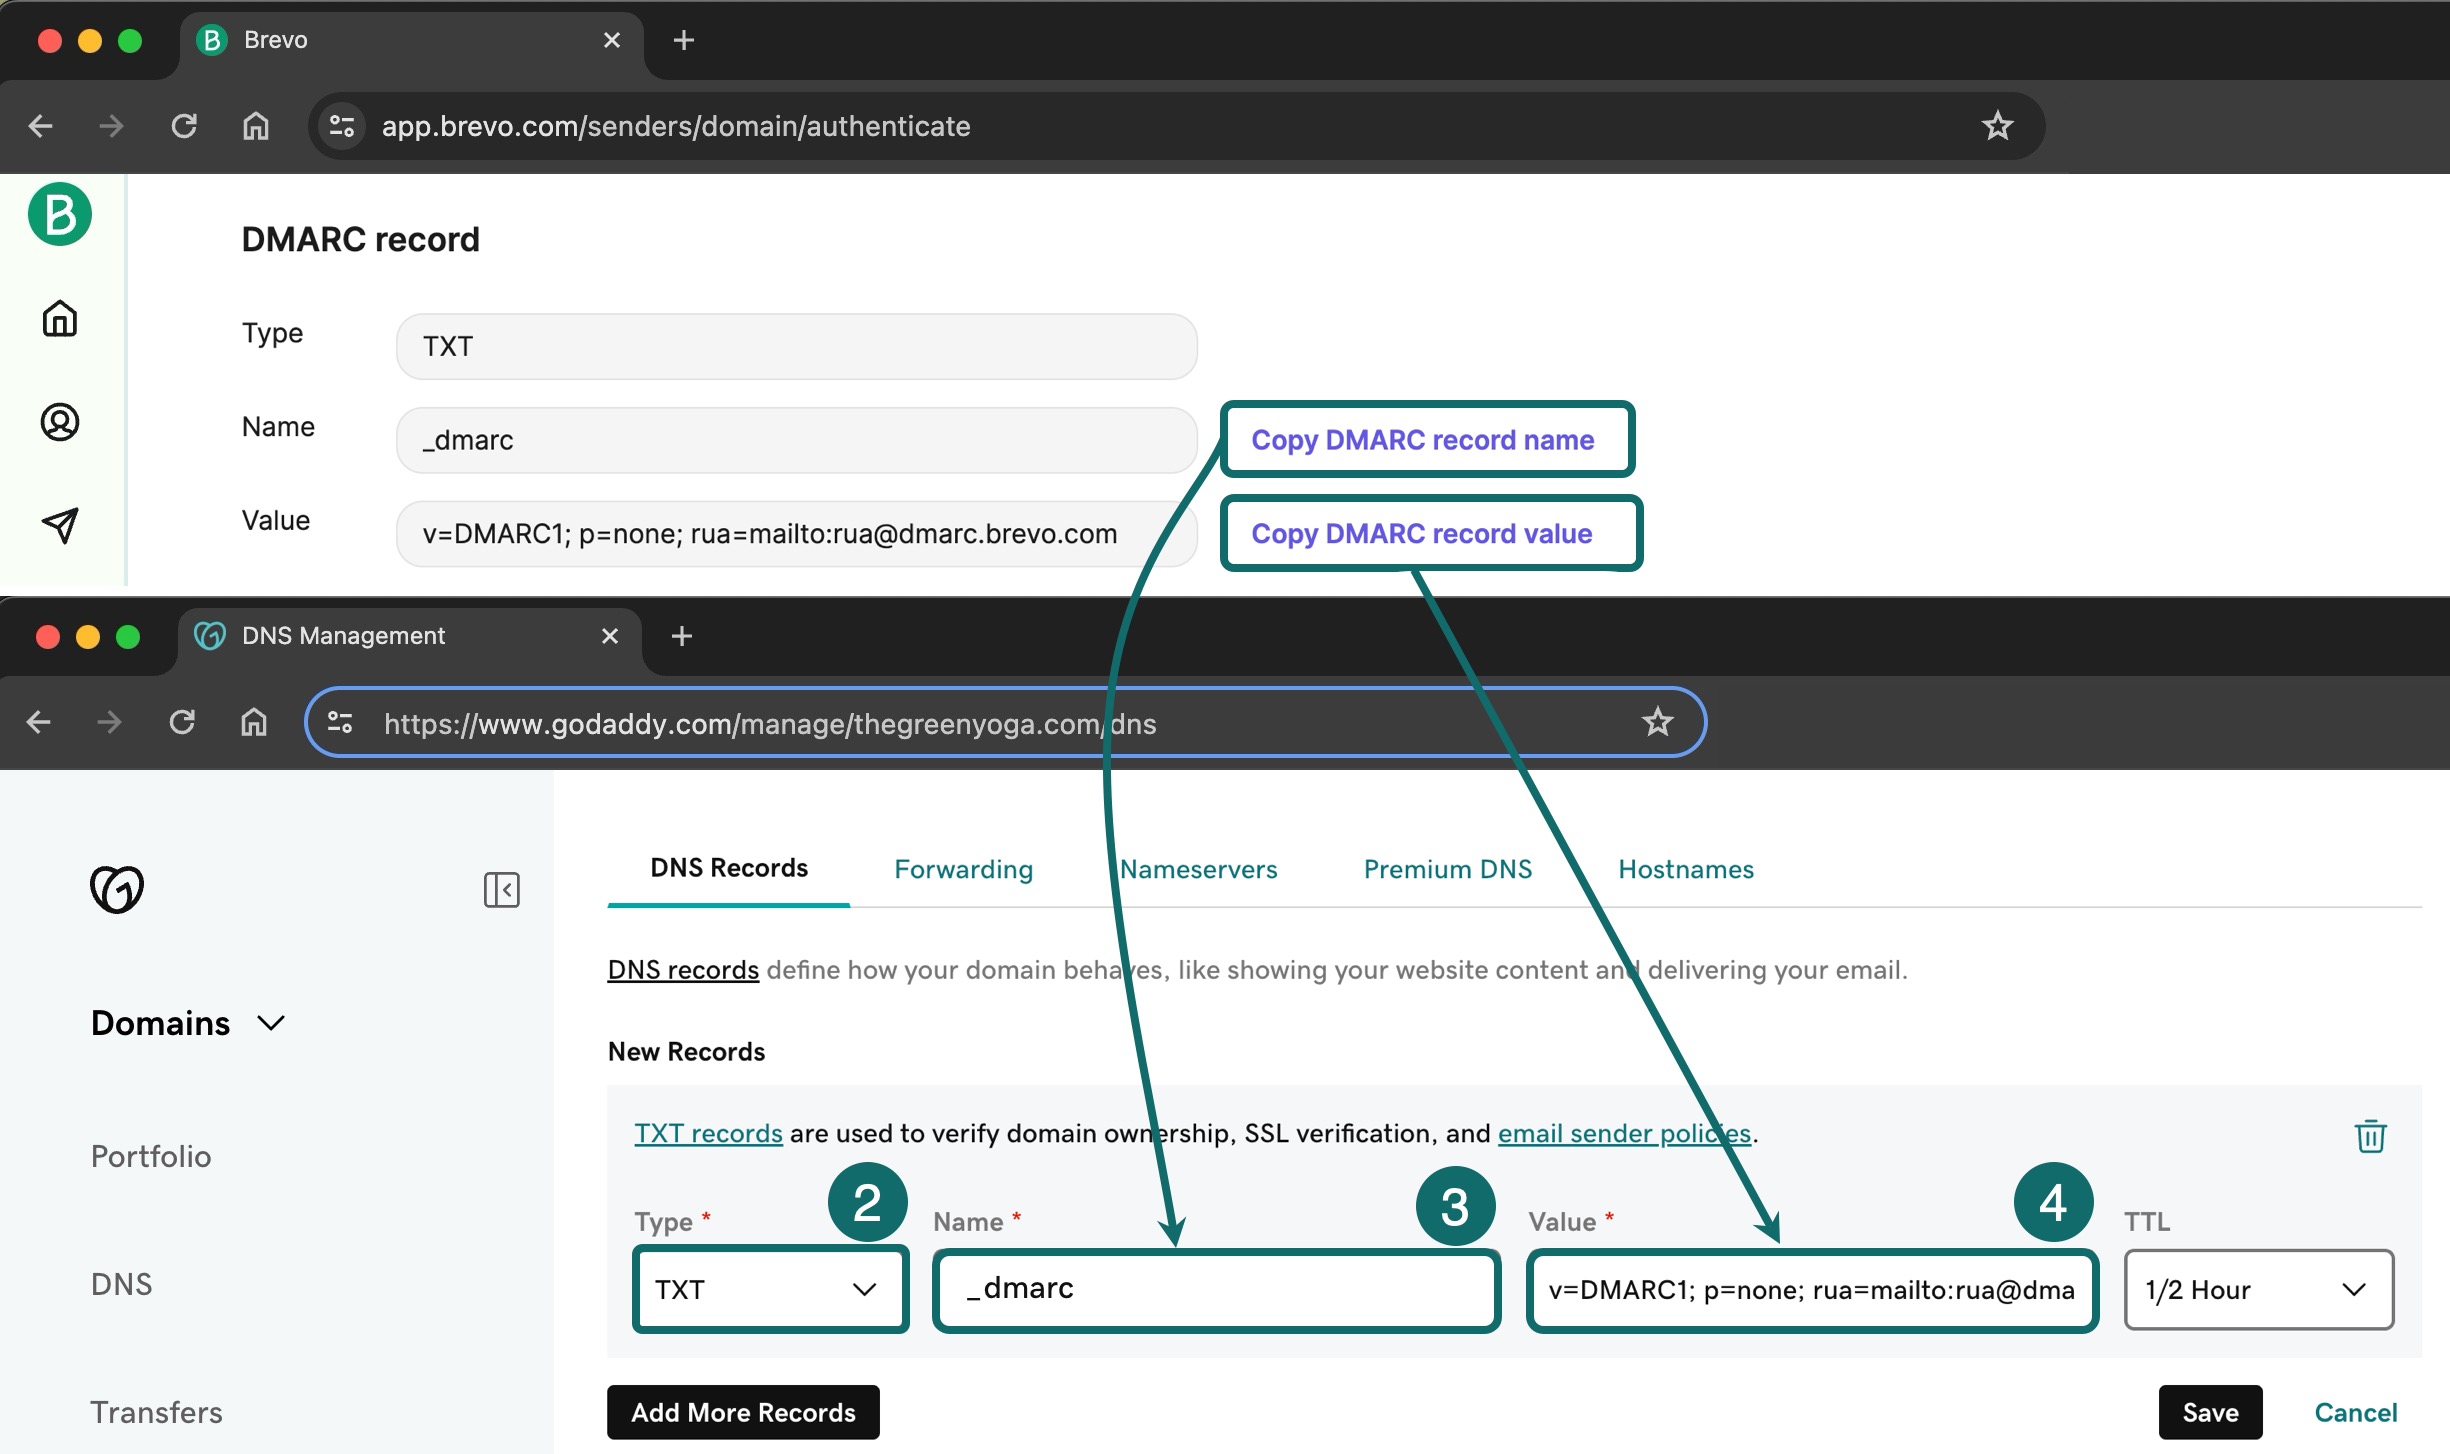
Task: Click Copy DMARC record value
Action: (1422, 534)
